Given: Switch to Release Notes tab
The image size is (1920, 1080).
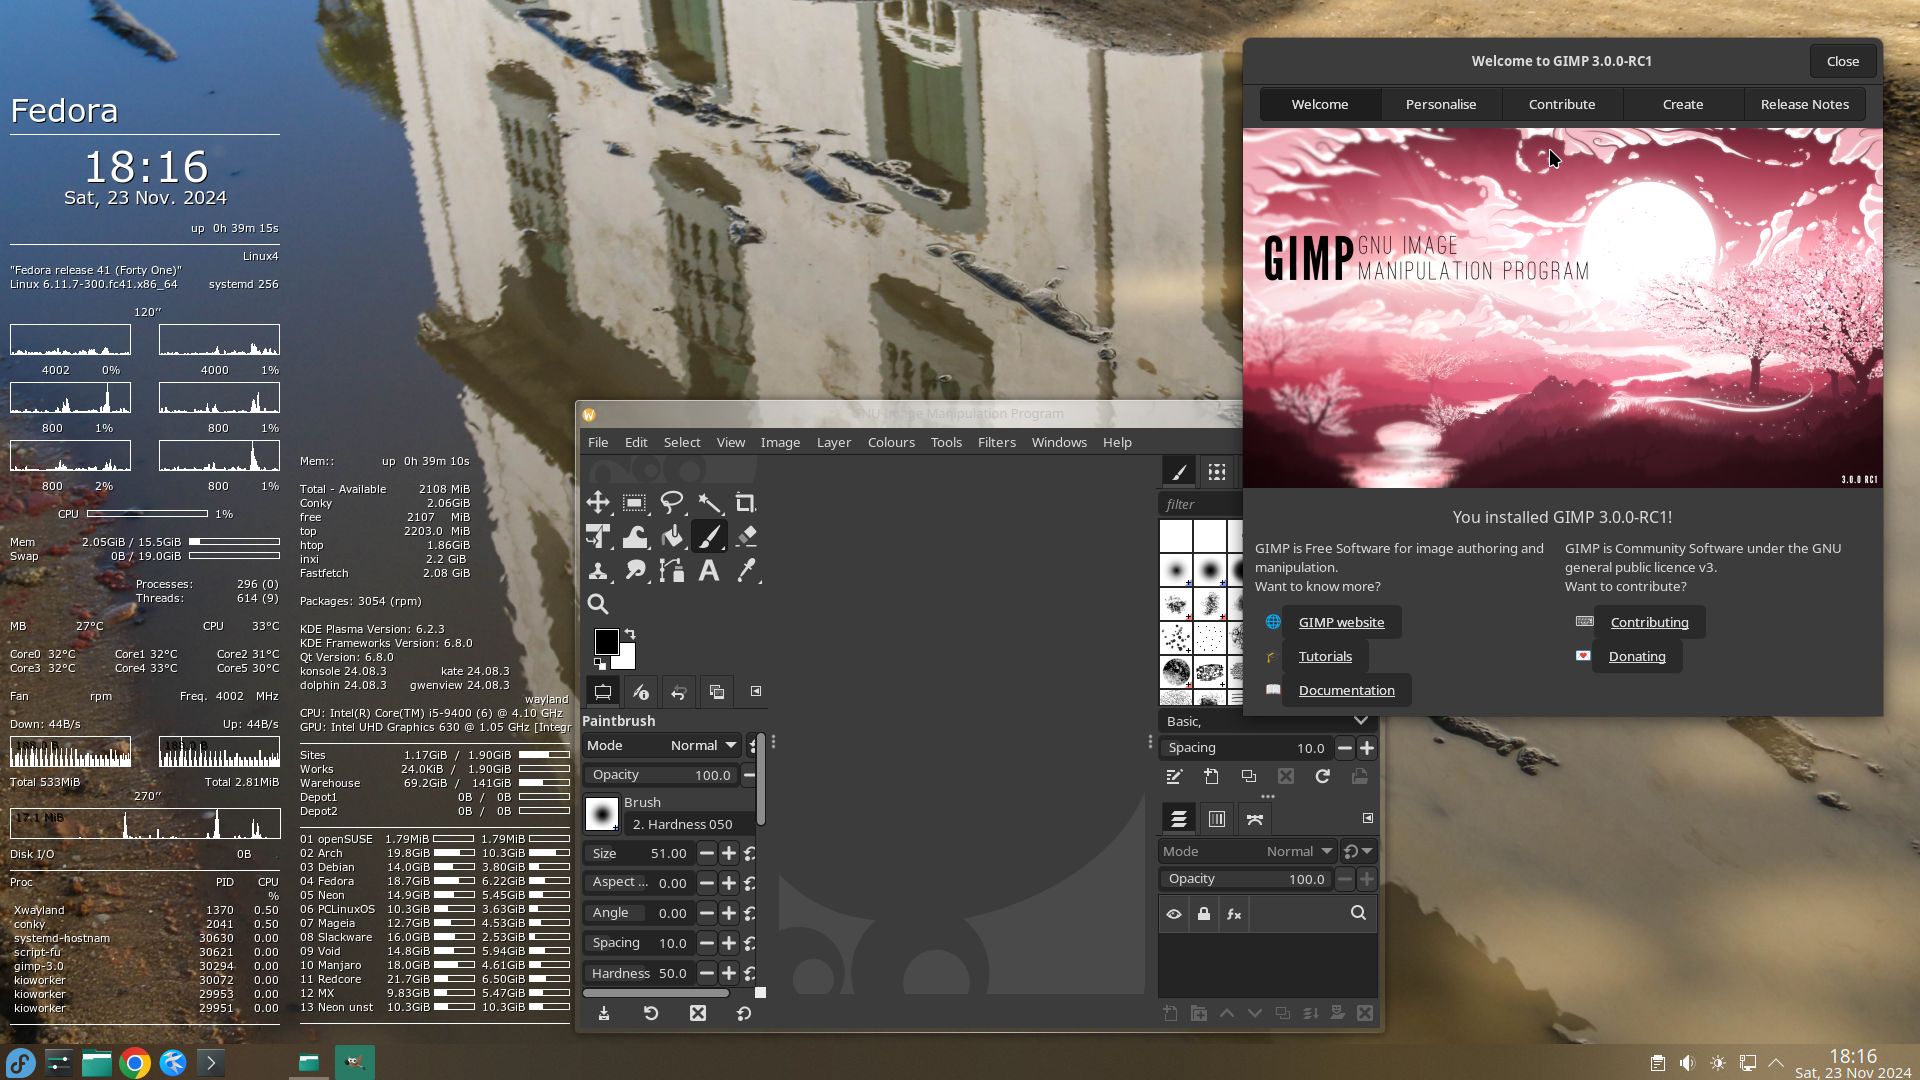Looking at the screenshot, I should (1805, 104).
